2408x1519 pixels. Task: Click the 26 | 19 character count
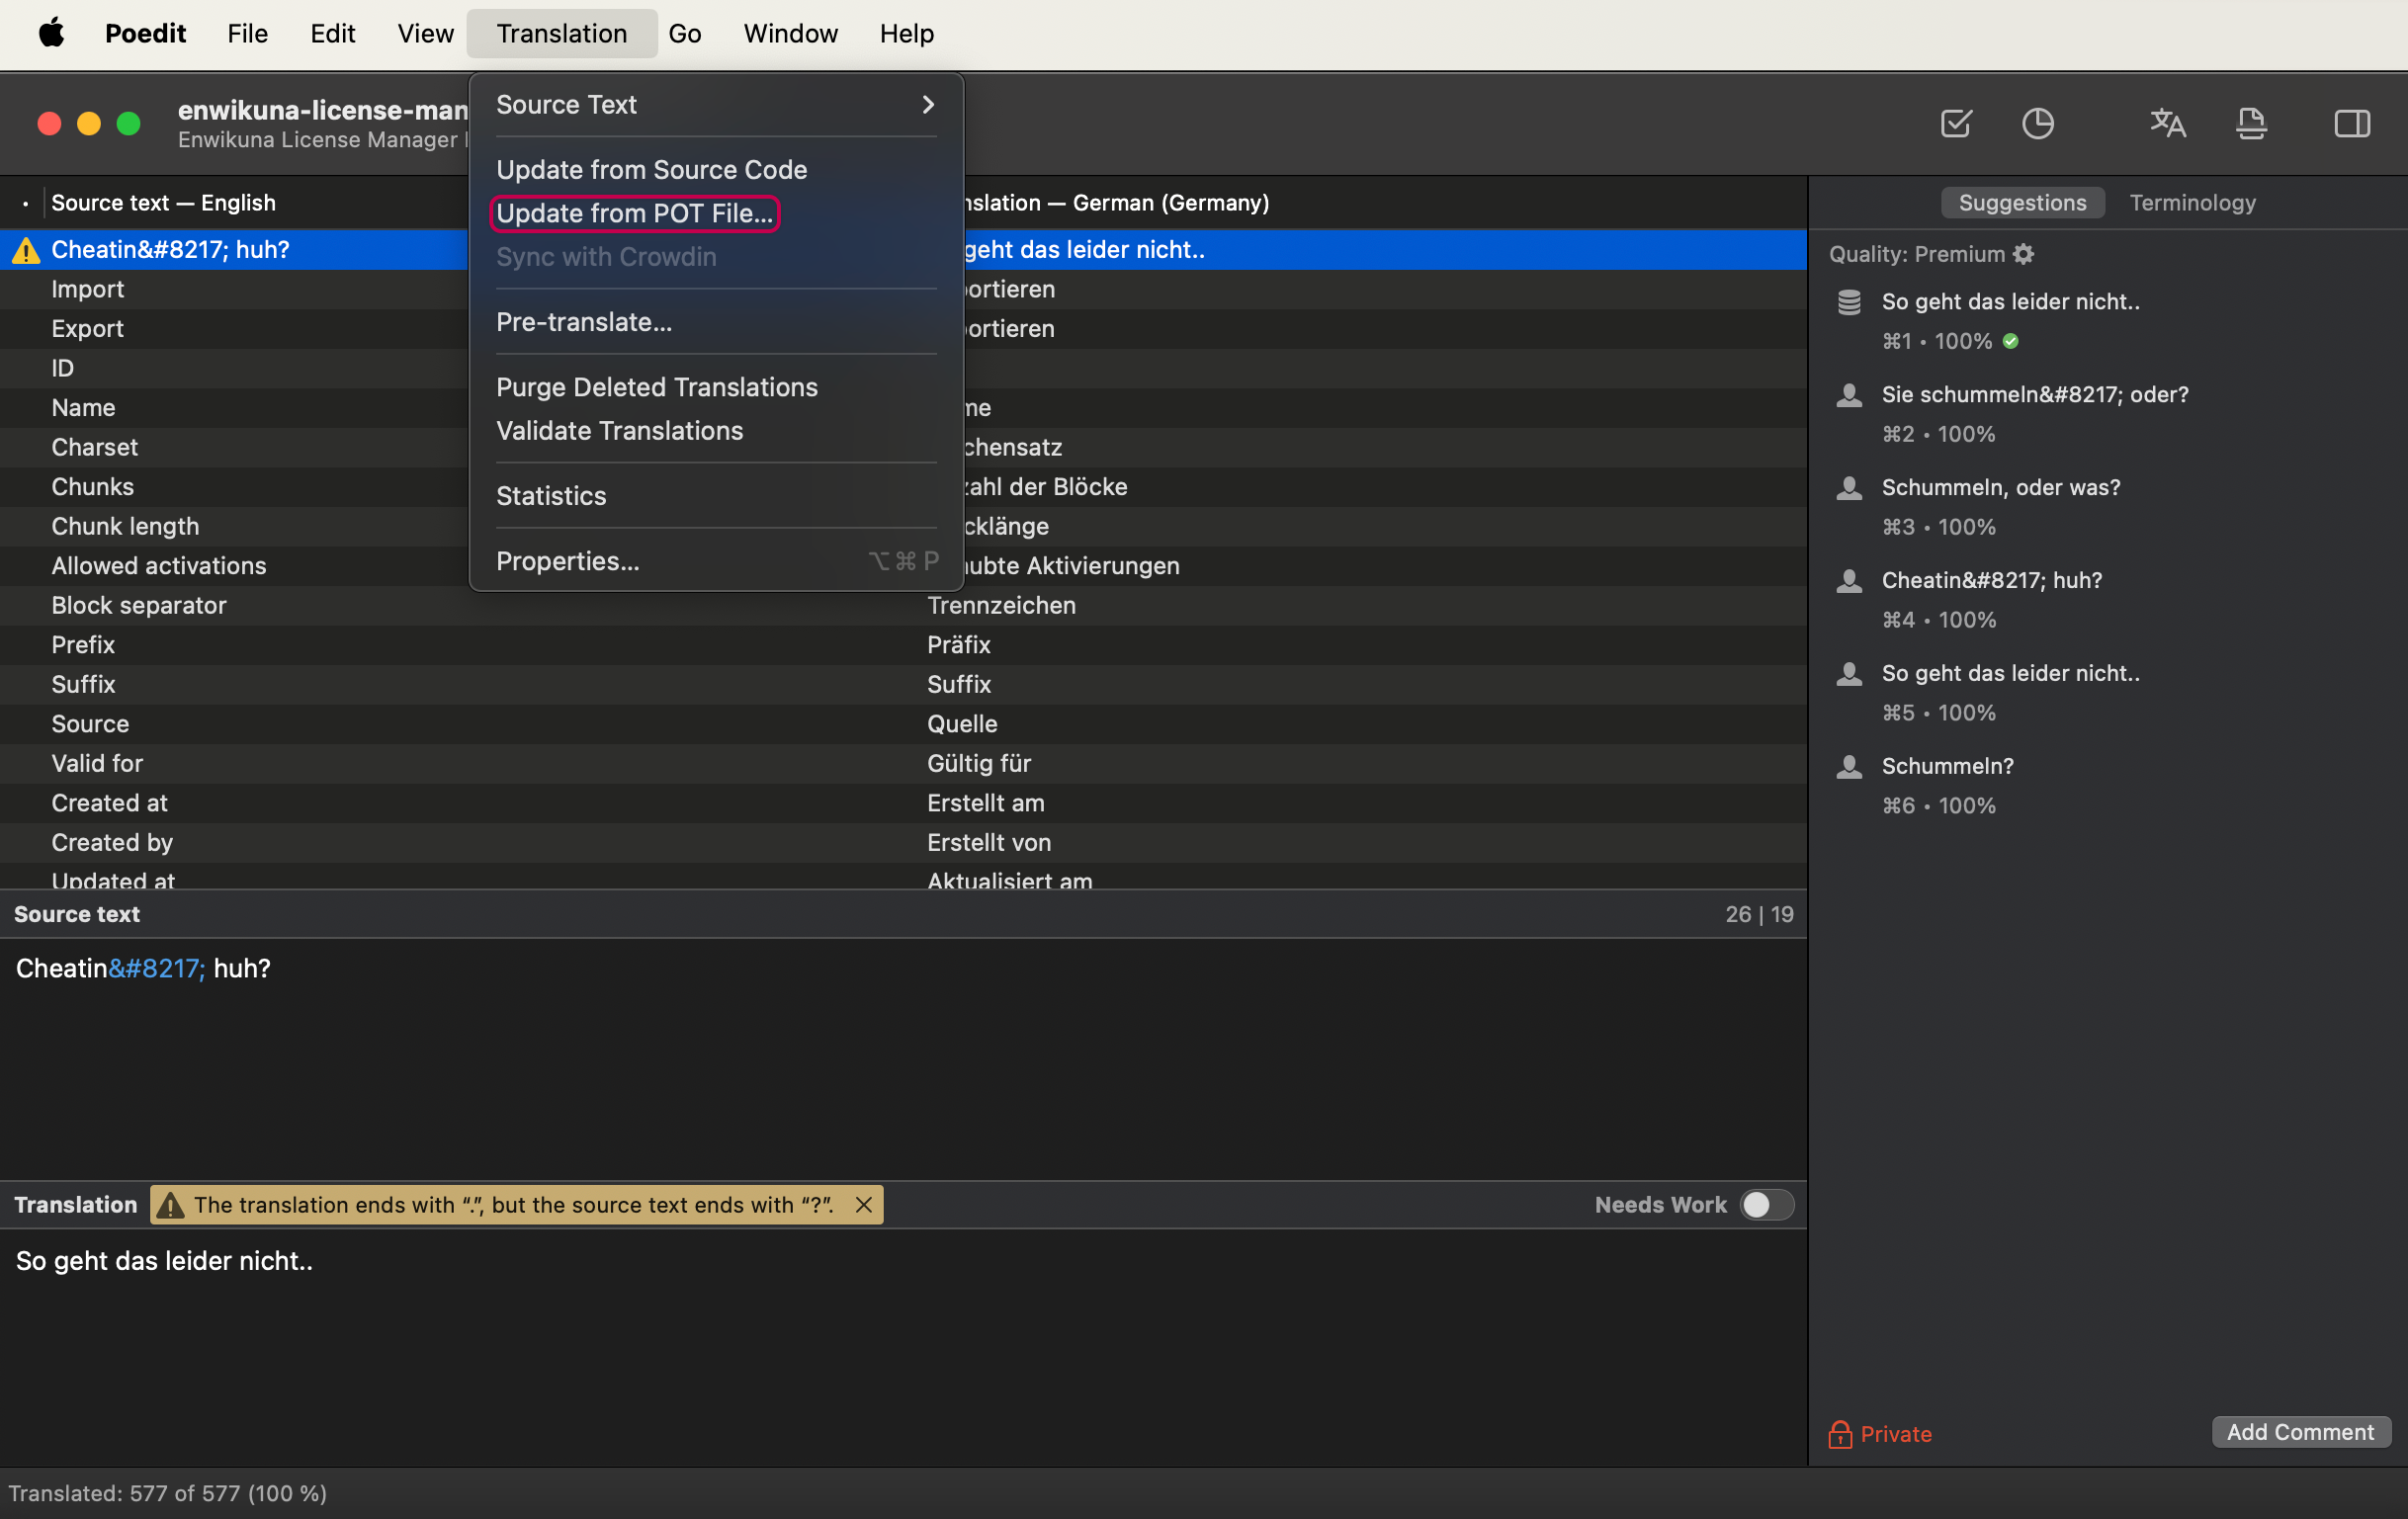pyautogui.click(x=1759, y=914)
